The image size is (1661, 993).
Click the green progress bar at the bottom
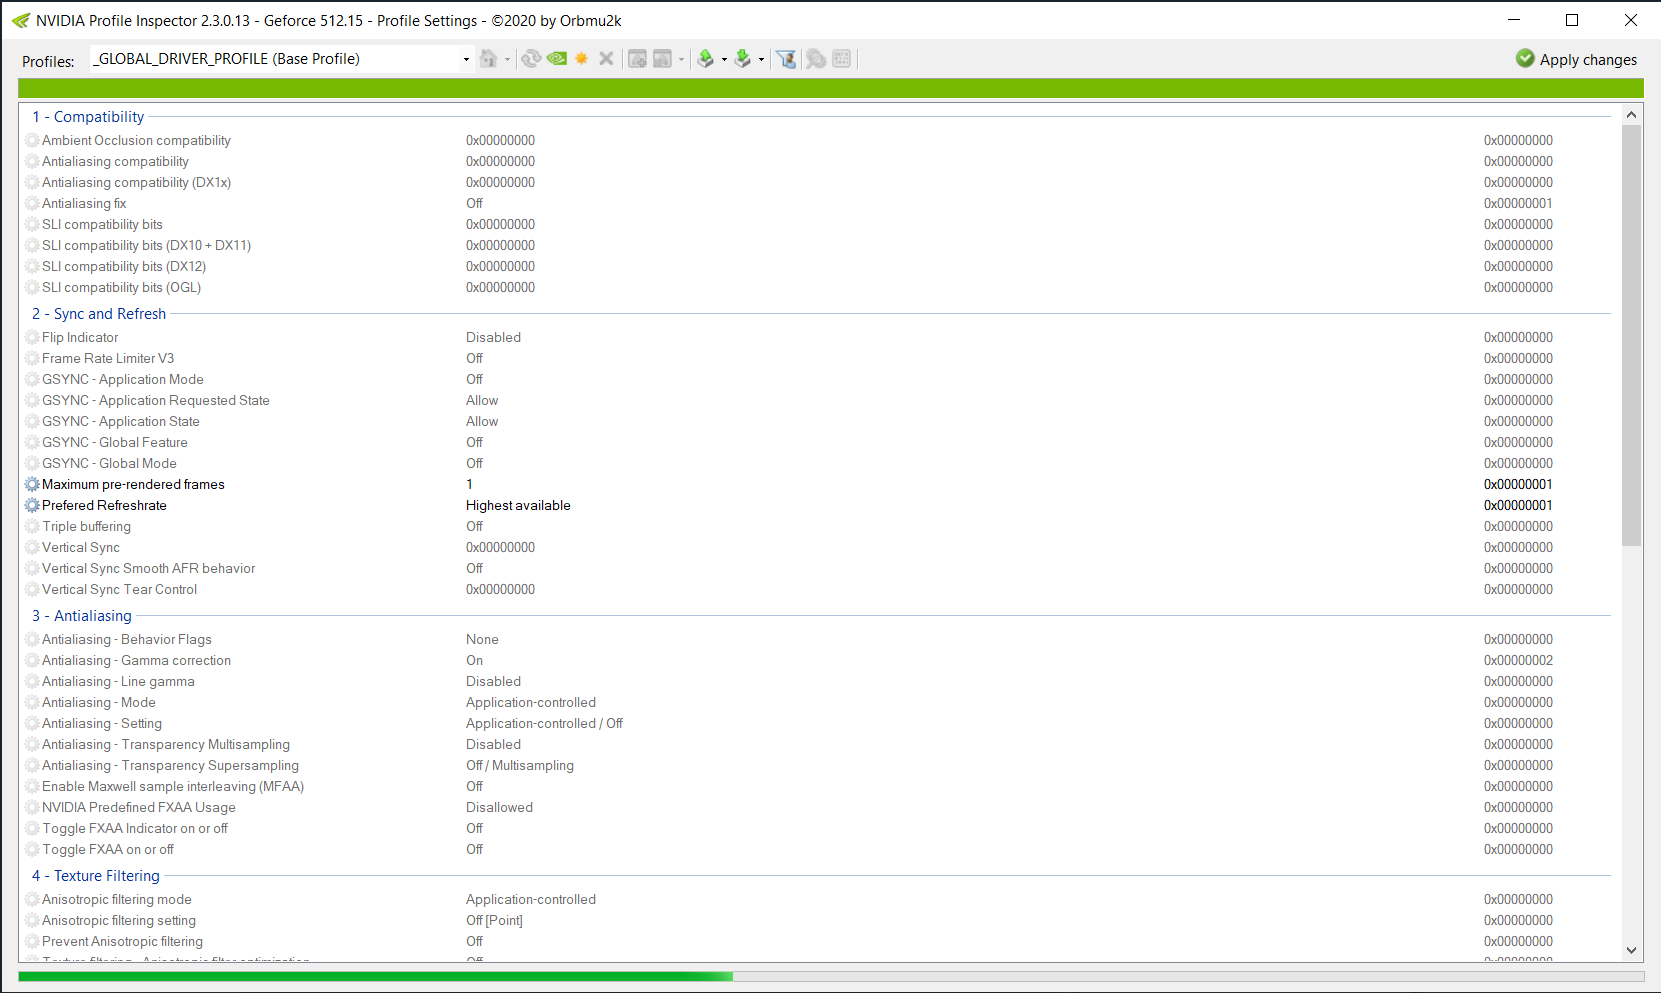click(x=375, y=976)
